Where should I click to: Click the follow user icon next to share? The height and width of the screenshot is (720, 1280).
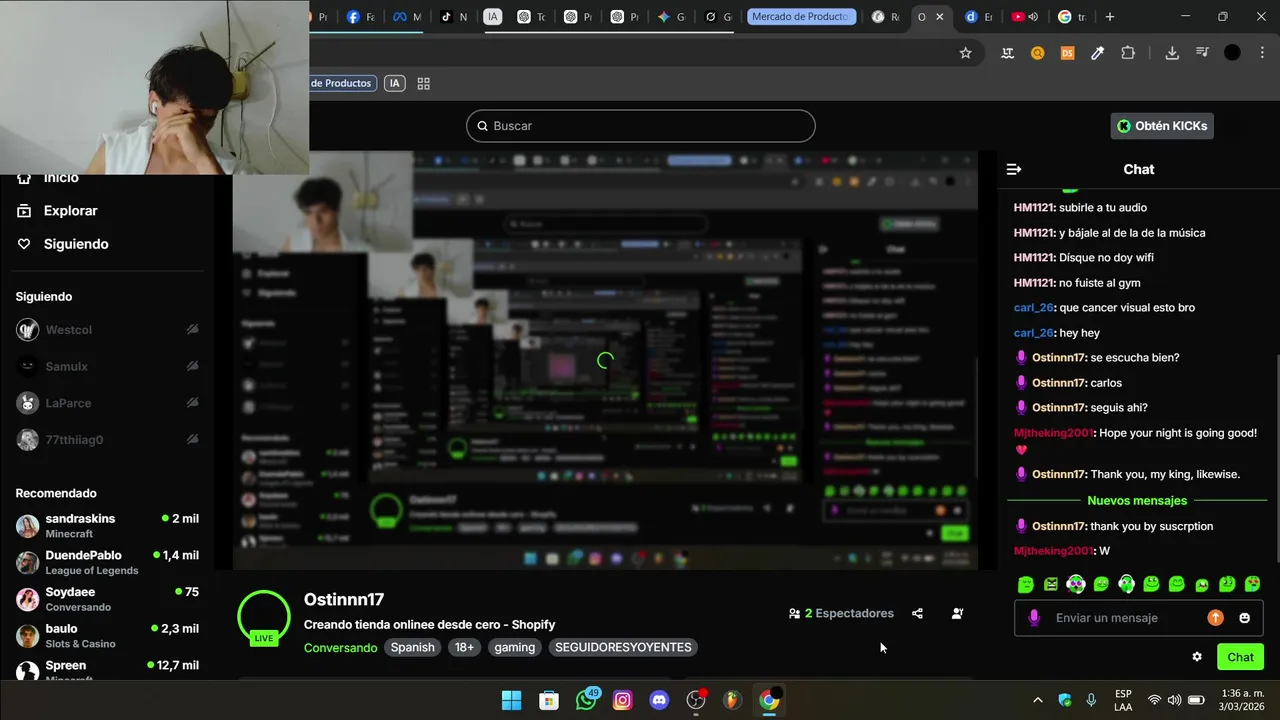[957, 614]
